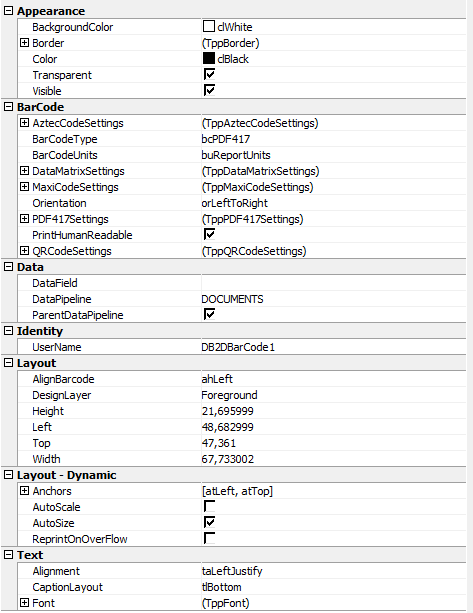Collapse the BarCode category section
473x613 pixels.
(8, 107)
